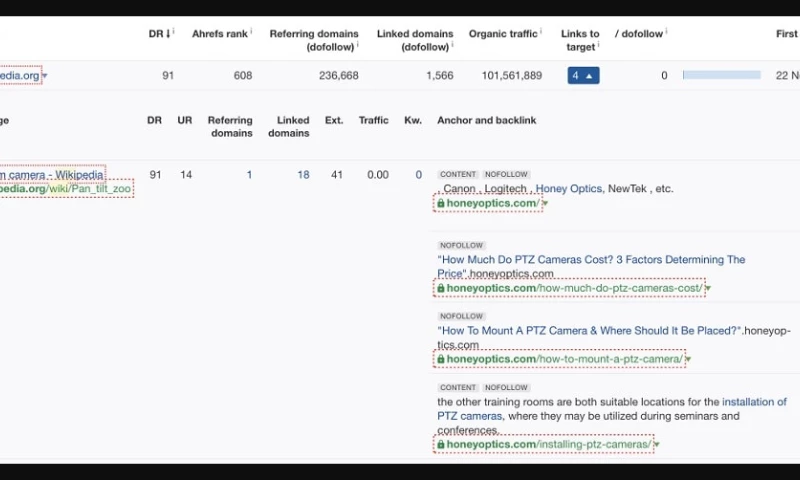800x480 pixels.
Task: Click referring domains value 236,668
Action: click(x=339, y=75)
